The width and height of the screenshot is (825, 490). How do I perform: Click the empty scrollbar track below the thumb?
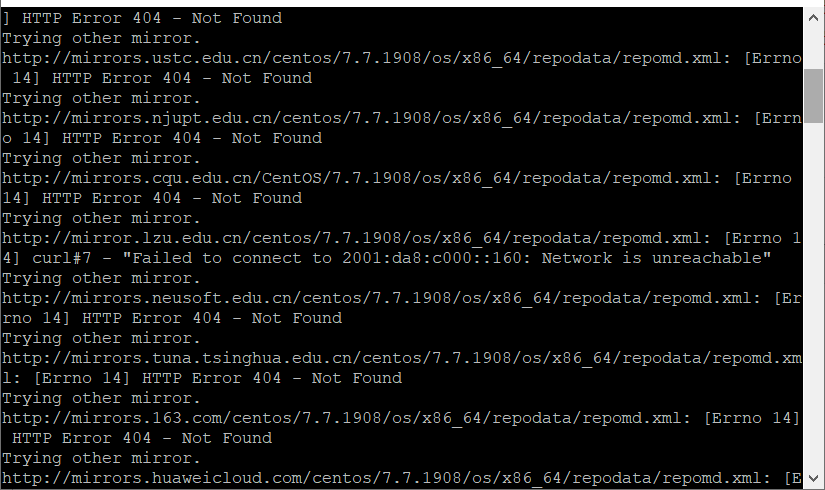[813, 295]
